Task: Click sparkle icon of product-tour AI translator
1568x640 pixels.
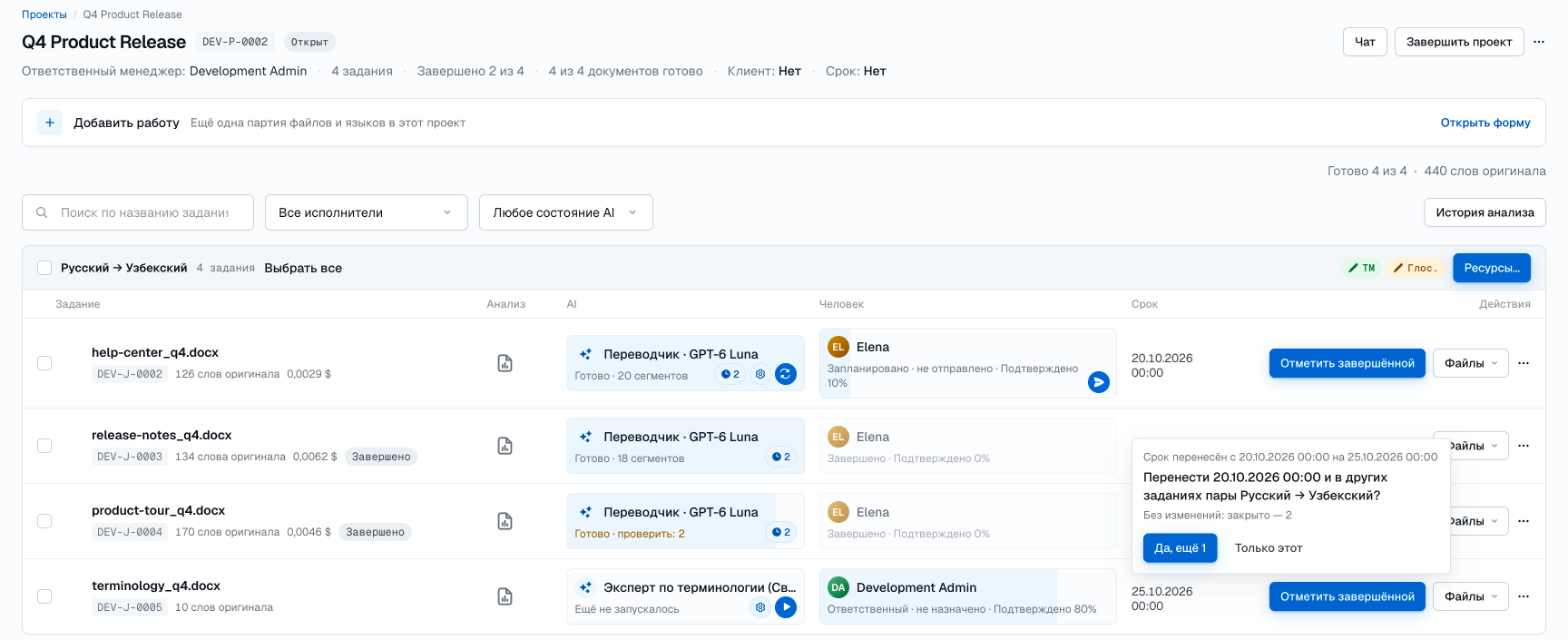Action: tap(586, 511)
